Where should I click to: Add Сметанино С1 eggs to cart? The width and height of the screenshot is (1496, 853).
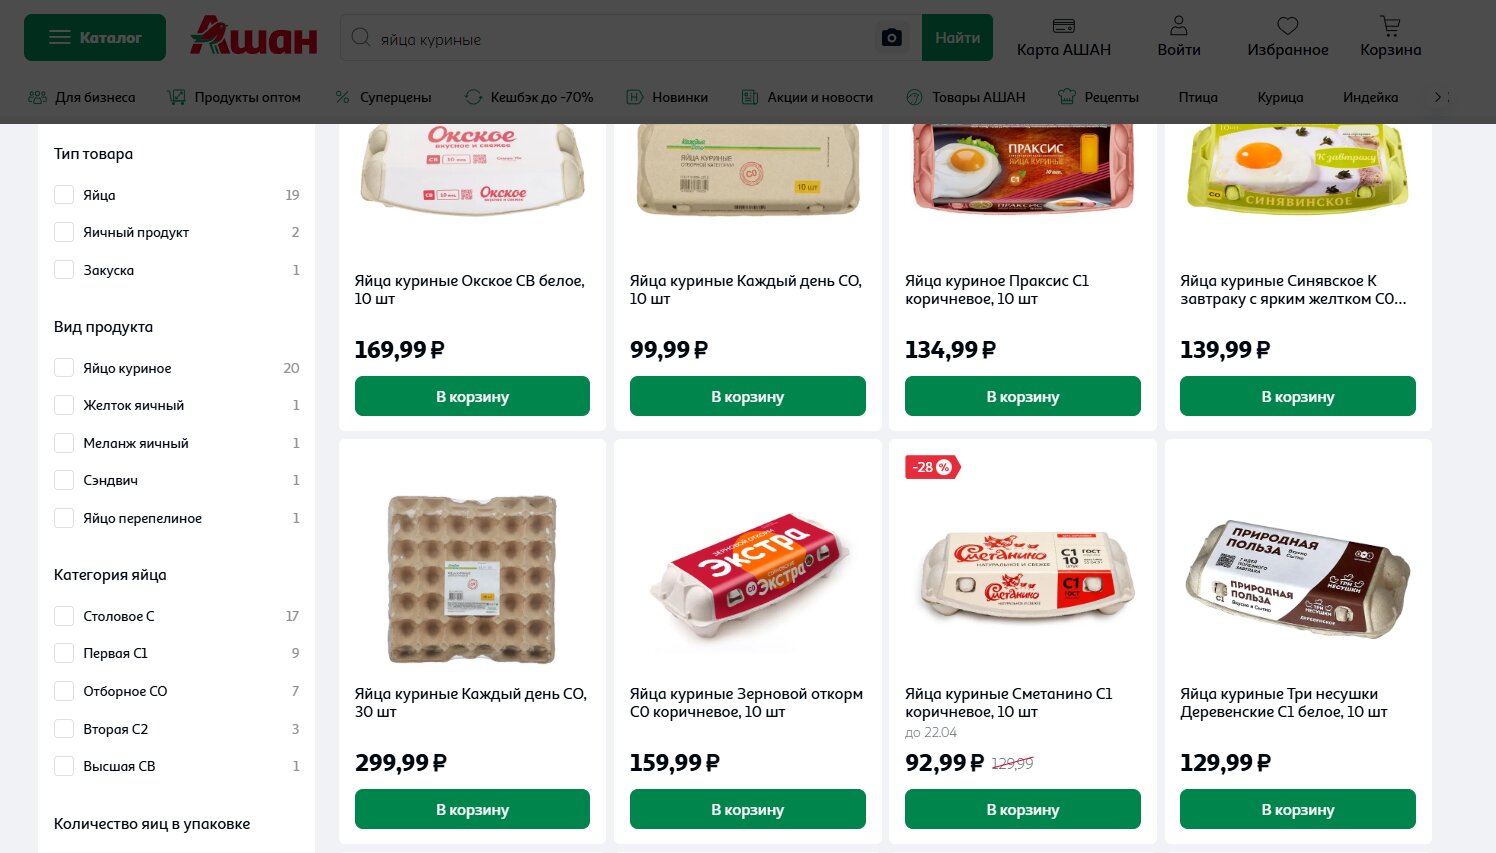point(1022,809)
